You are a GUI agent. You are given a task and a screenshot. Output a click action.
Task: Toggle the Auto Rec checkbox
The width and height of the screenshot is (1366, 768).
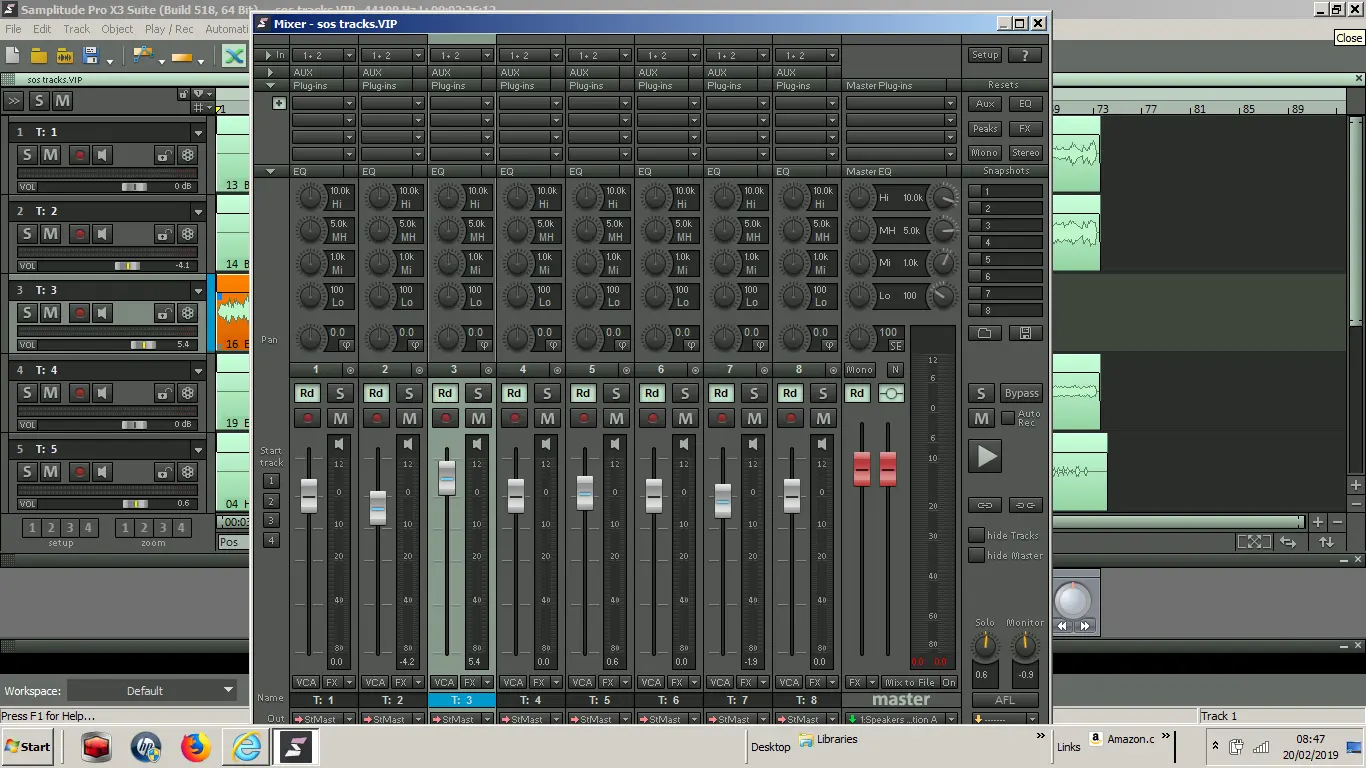pyautogui.click(x=1008, y=418)
